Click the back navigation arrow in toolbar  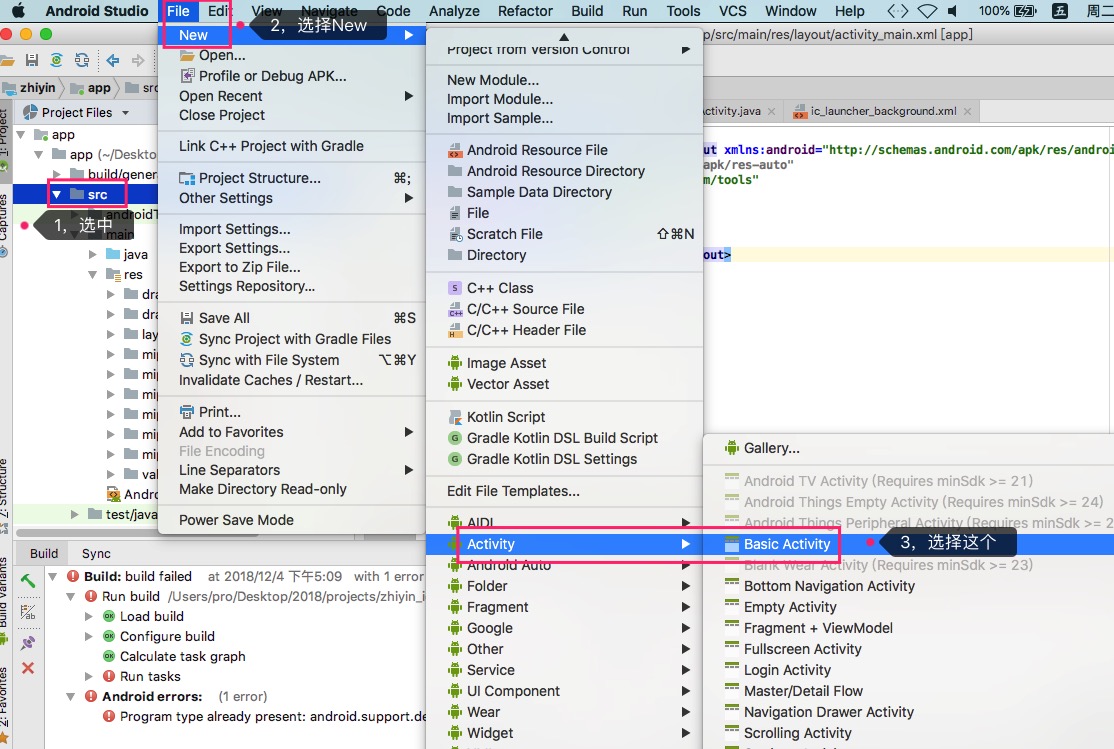112,60
